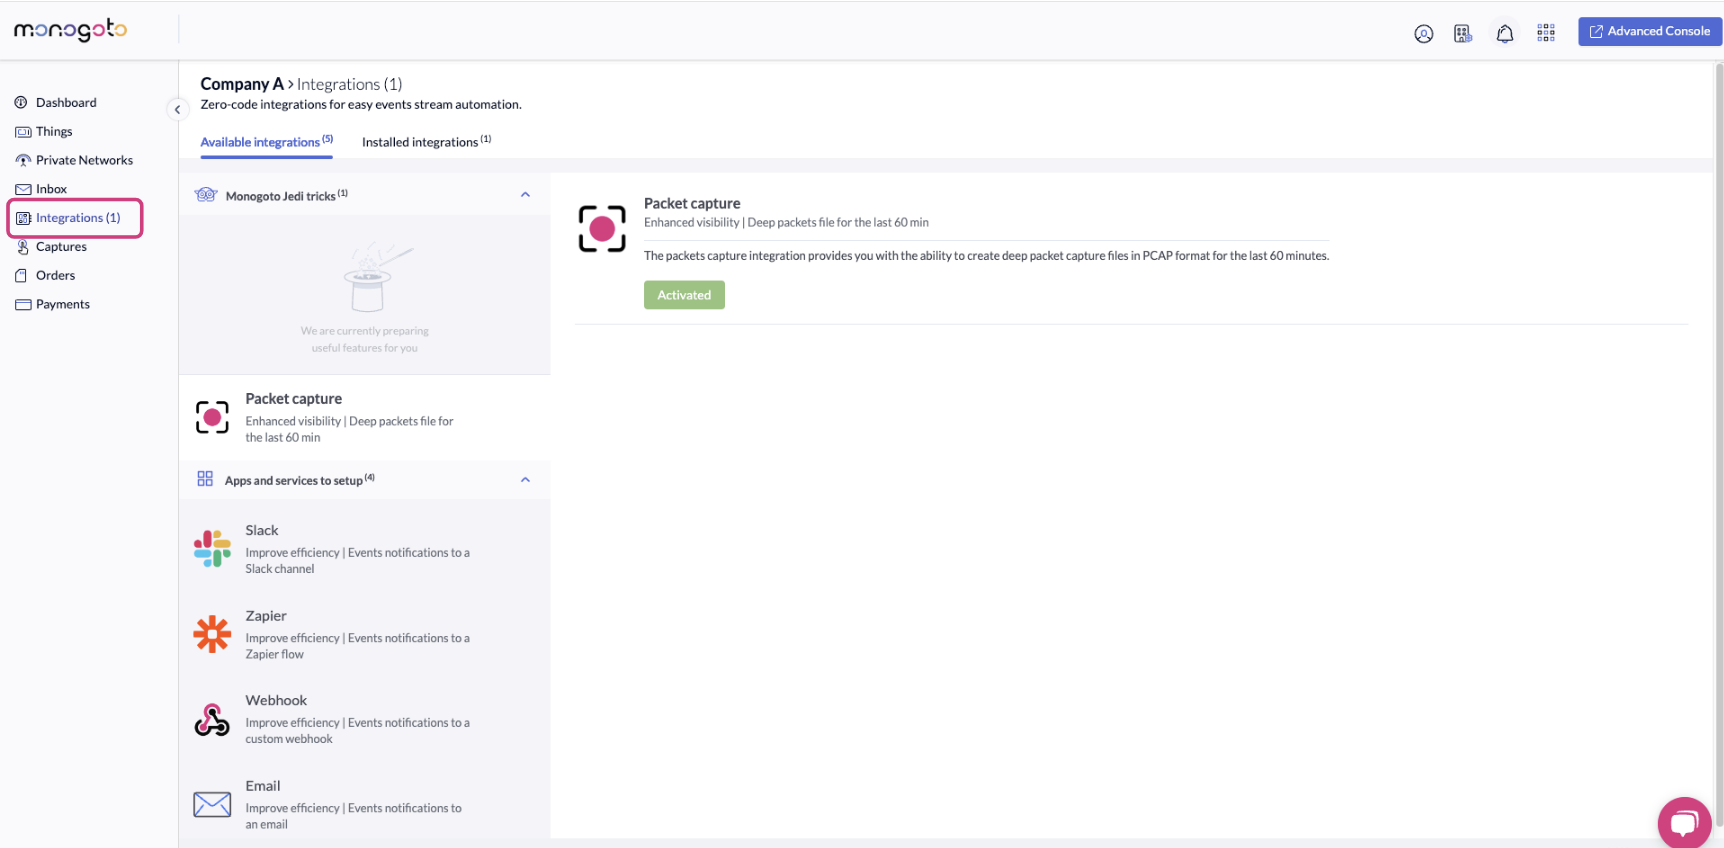Screen dimensions: 1724x848
Task: Select the Email envelope integration icon
Action: [x=212, y=804]
